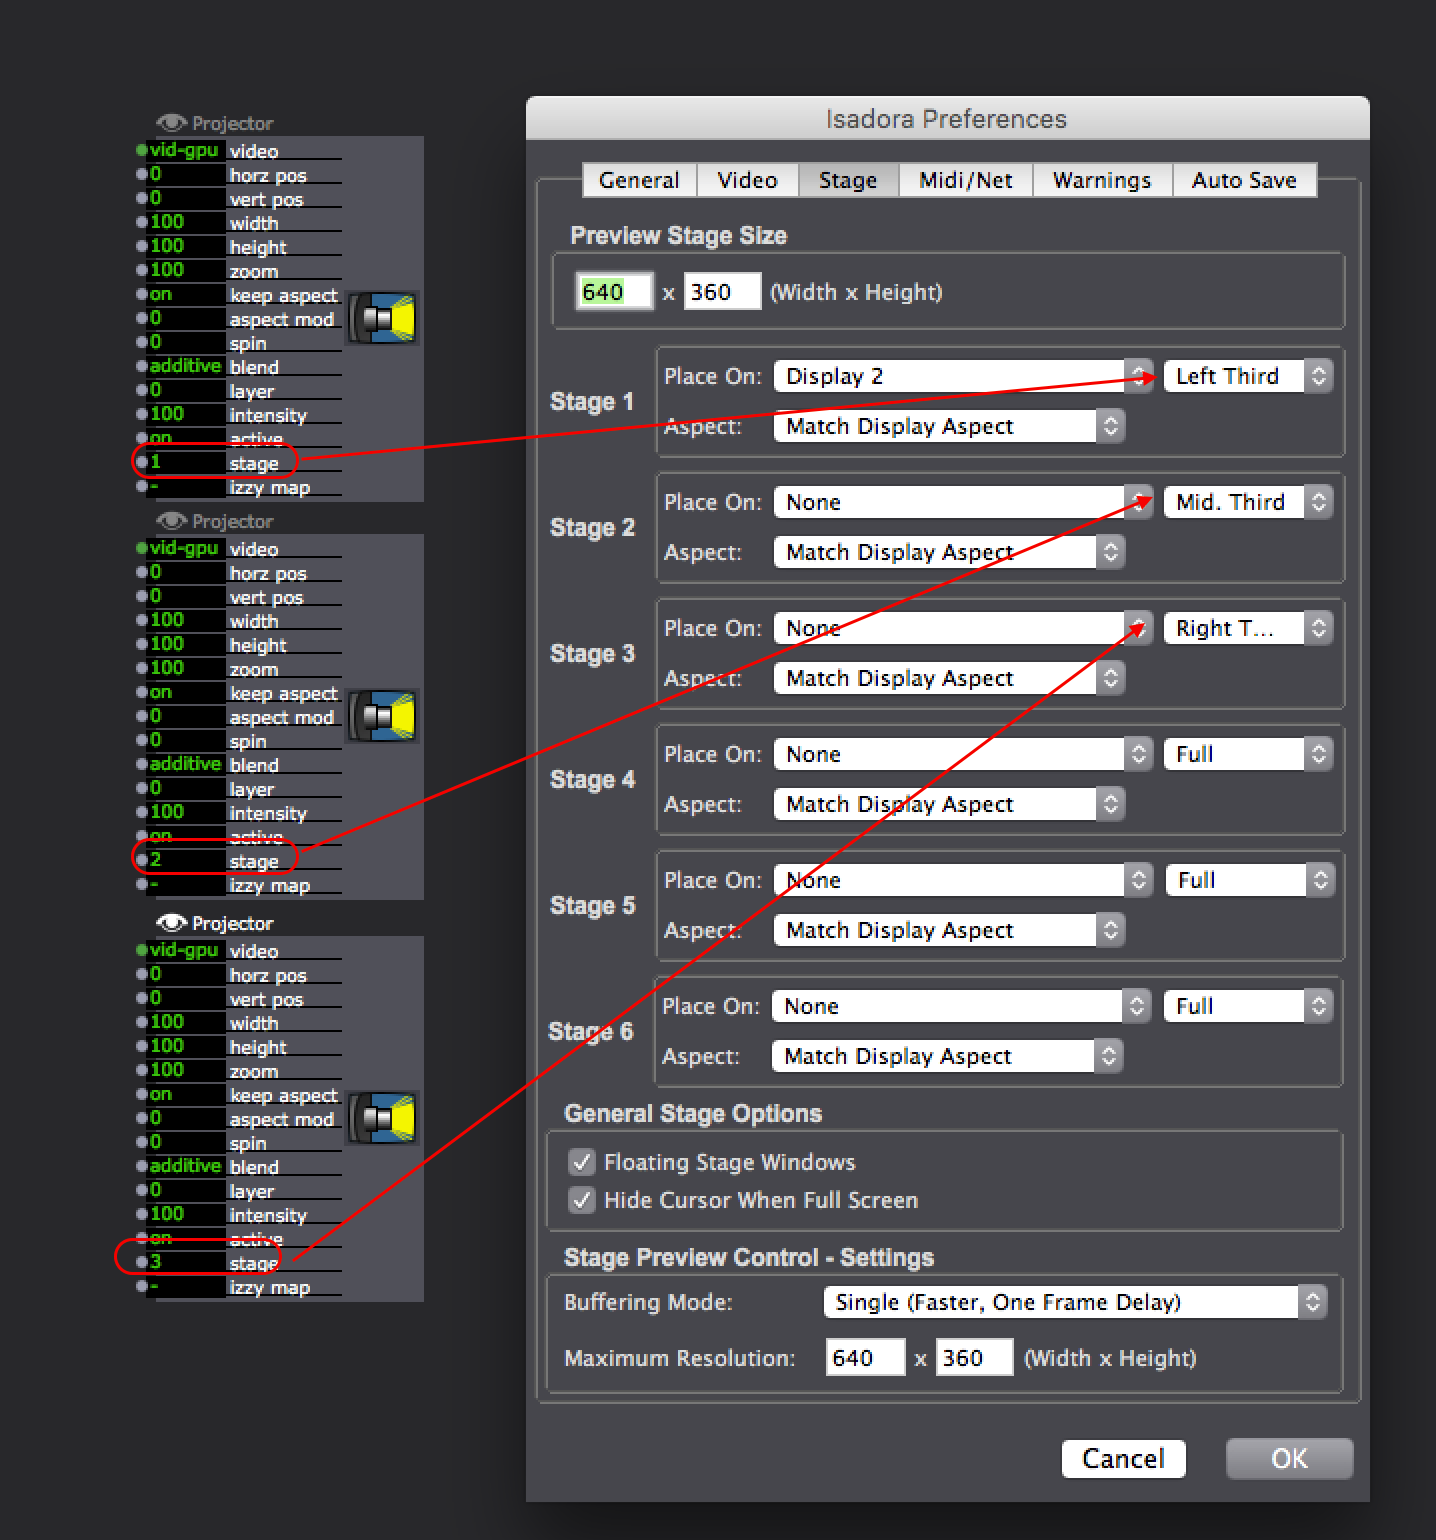Open the Warnings tab
Image resolution: width=1436 pixels, height=1540 pixels.
(x=1102, y=180)
